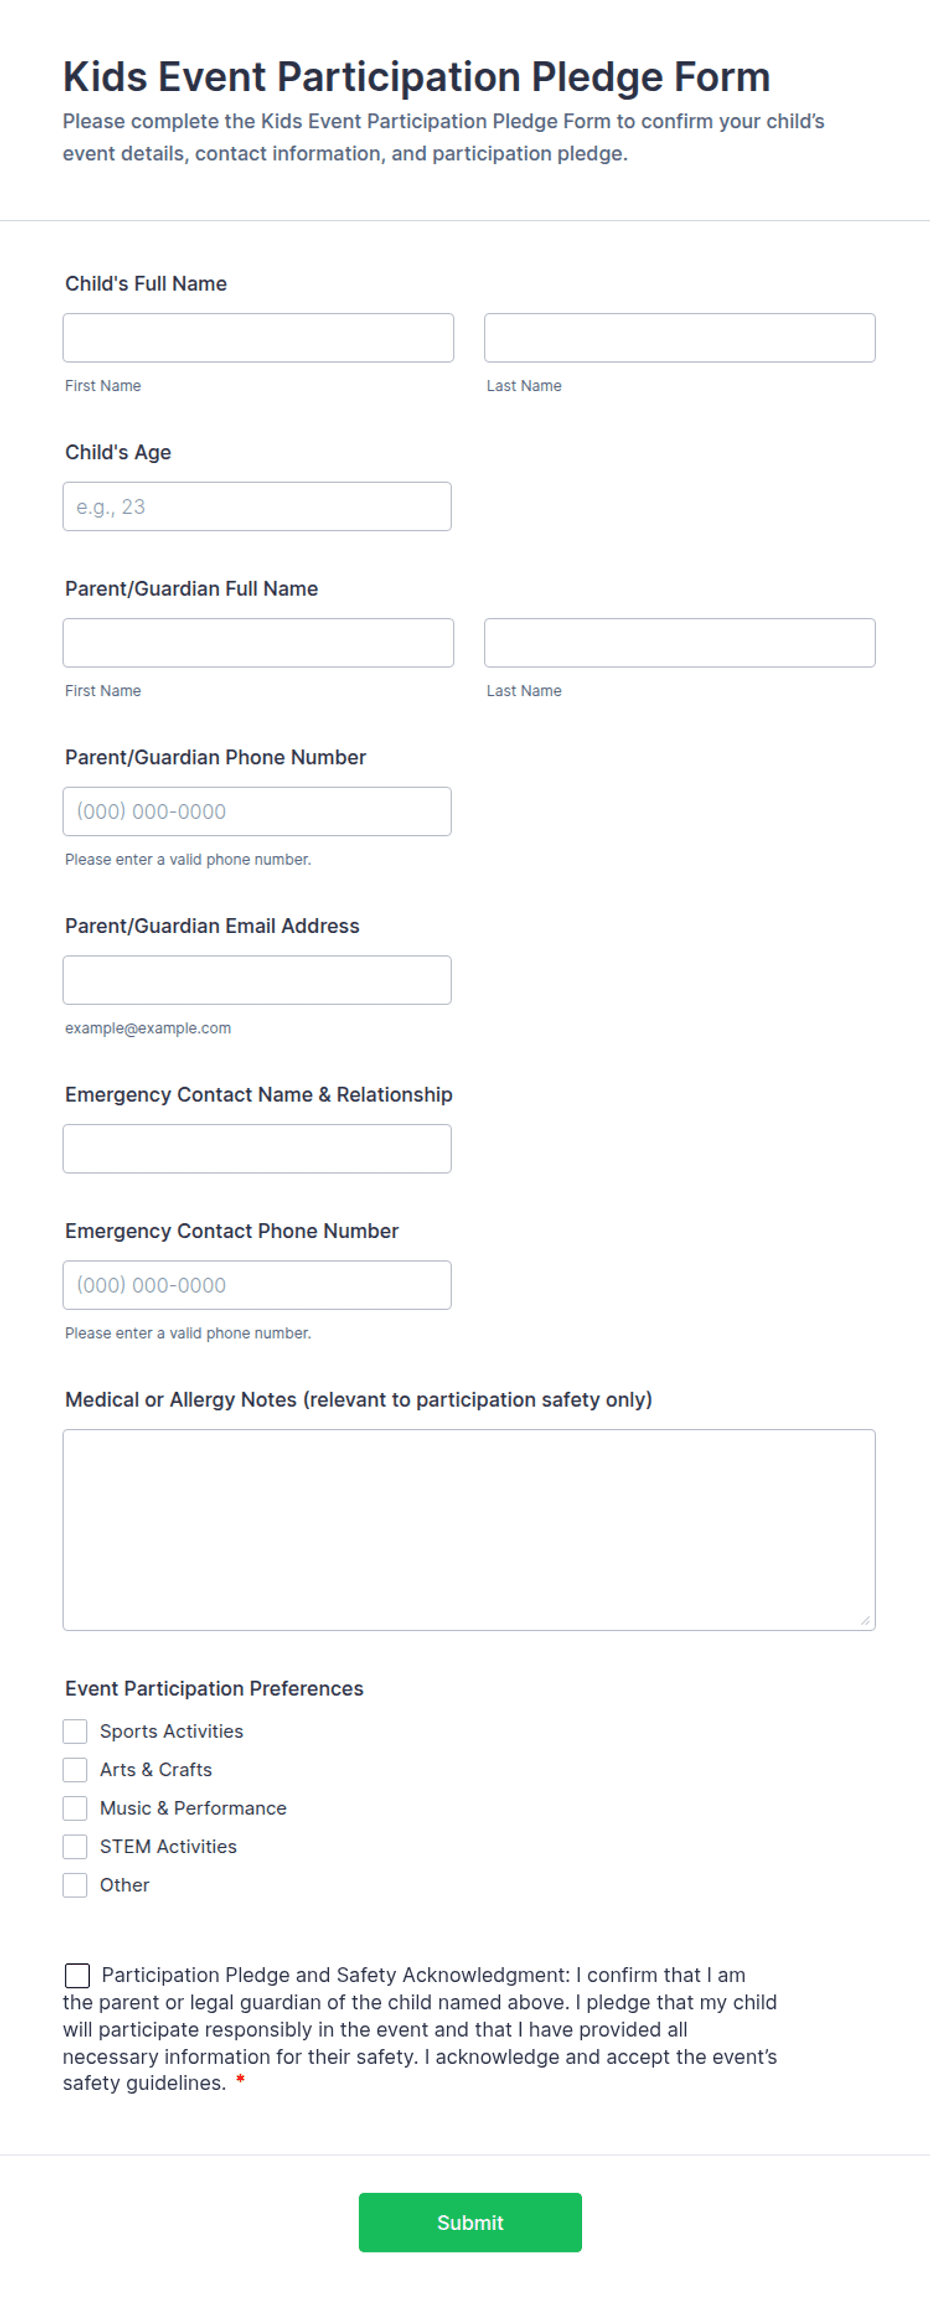
Task: Select the Other preference checkbox
Action: (75, 1886)
